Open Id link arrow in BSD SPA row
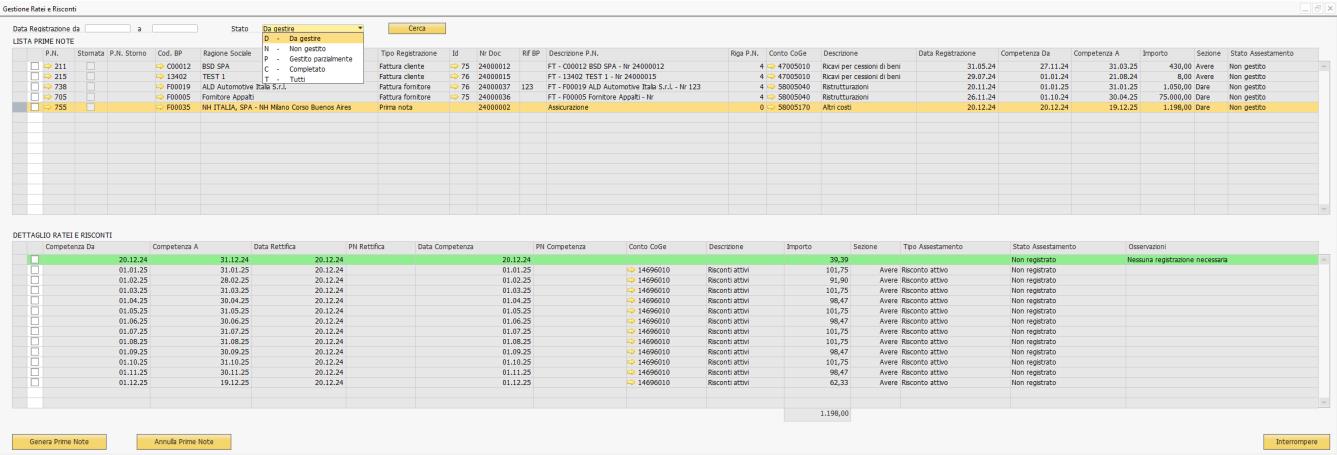This screenshot has height=455, width=1337. pyautogui.click(x=455, y=66)
